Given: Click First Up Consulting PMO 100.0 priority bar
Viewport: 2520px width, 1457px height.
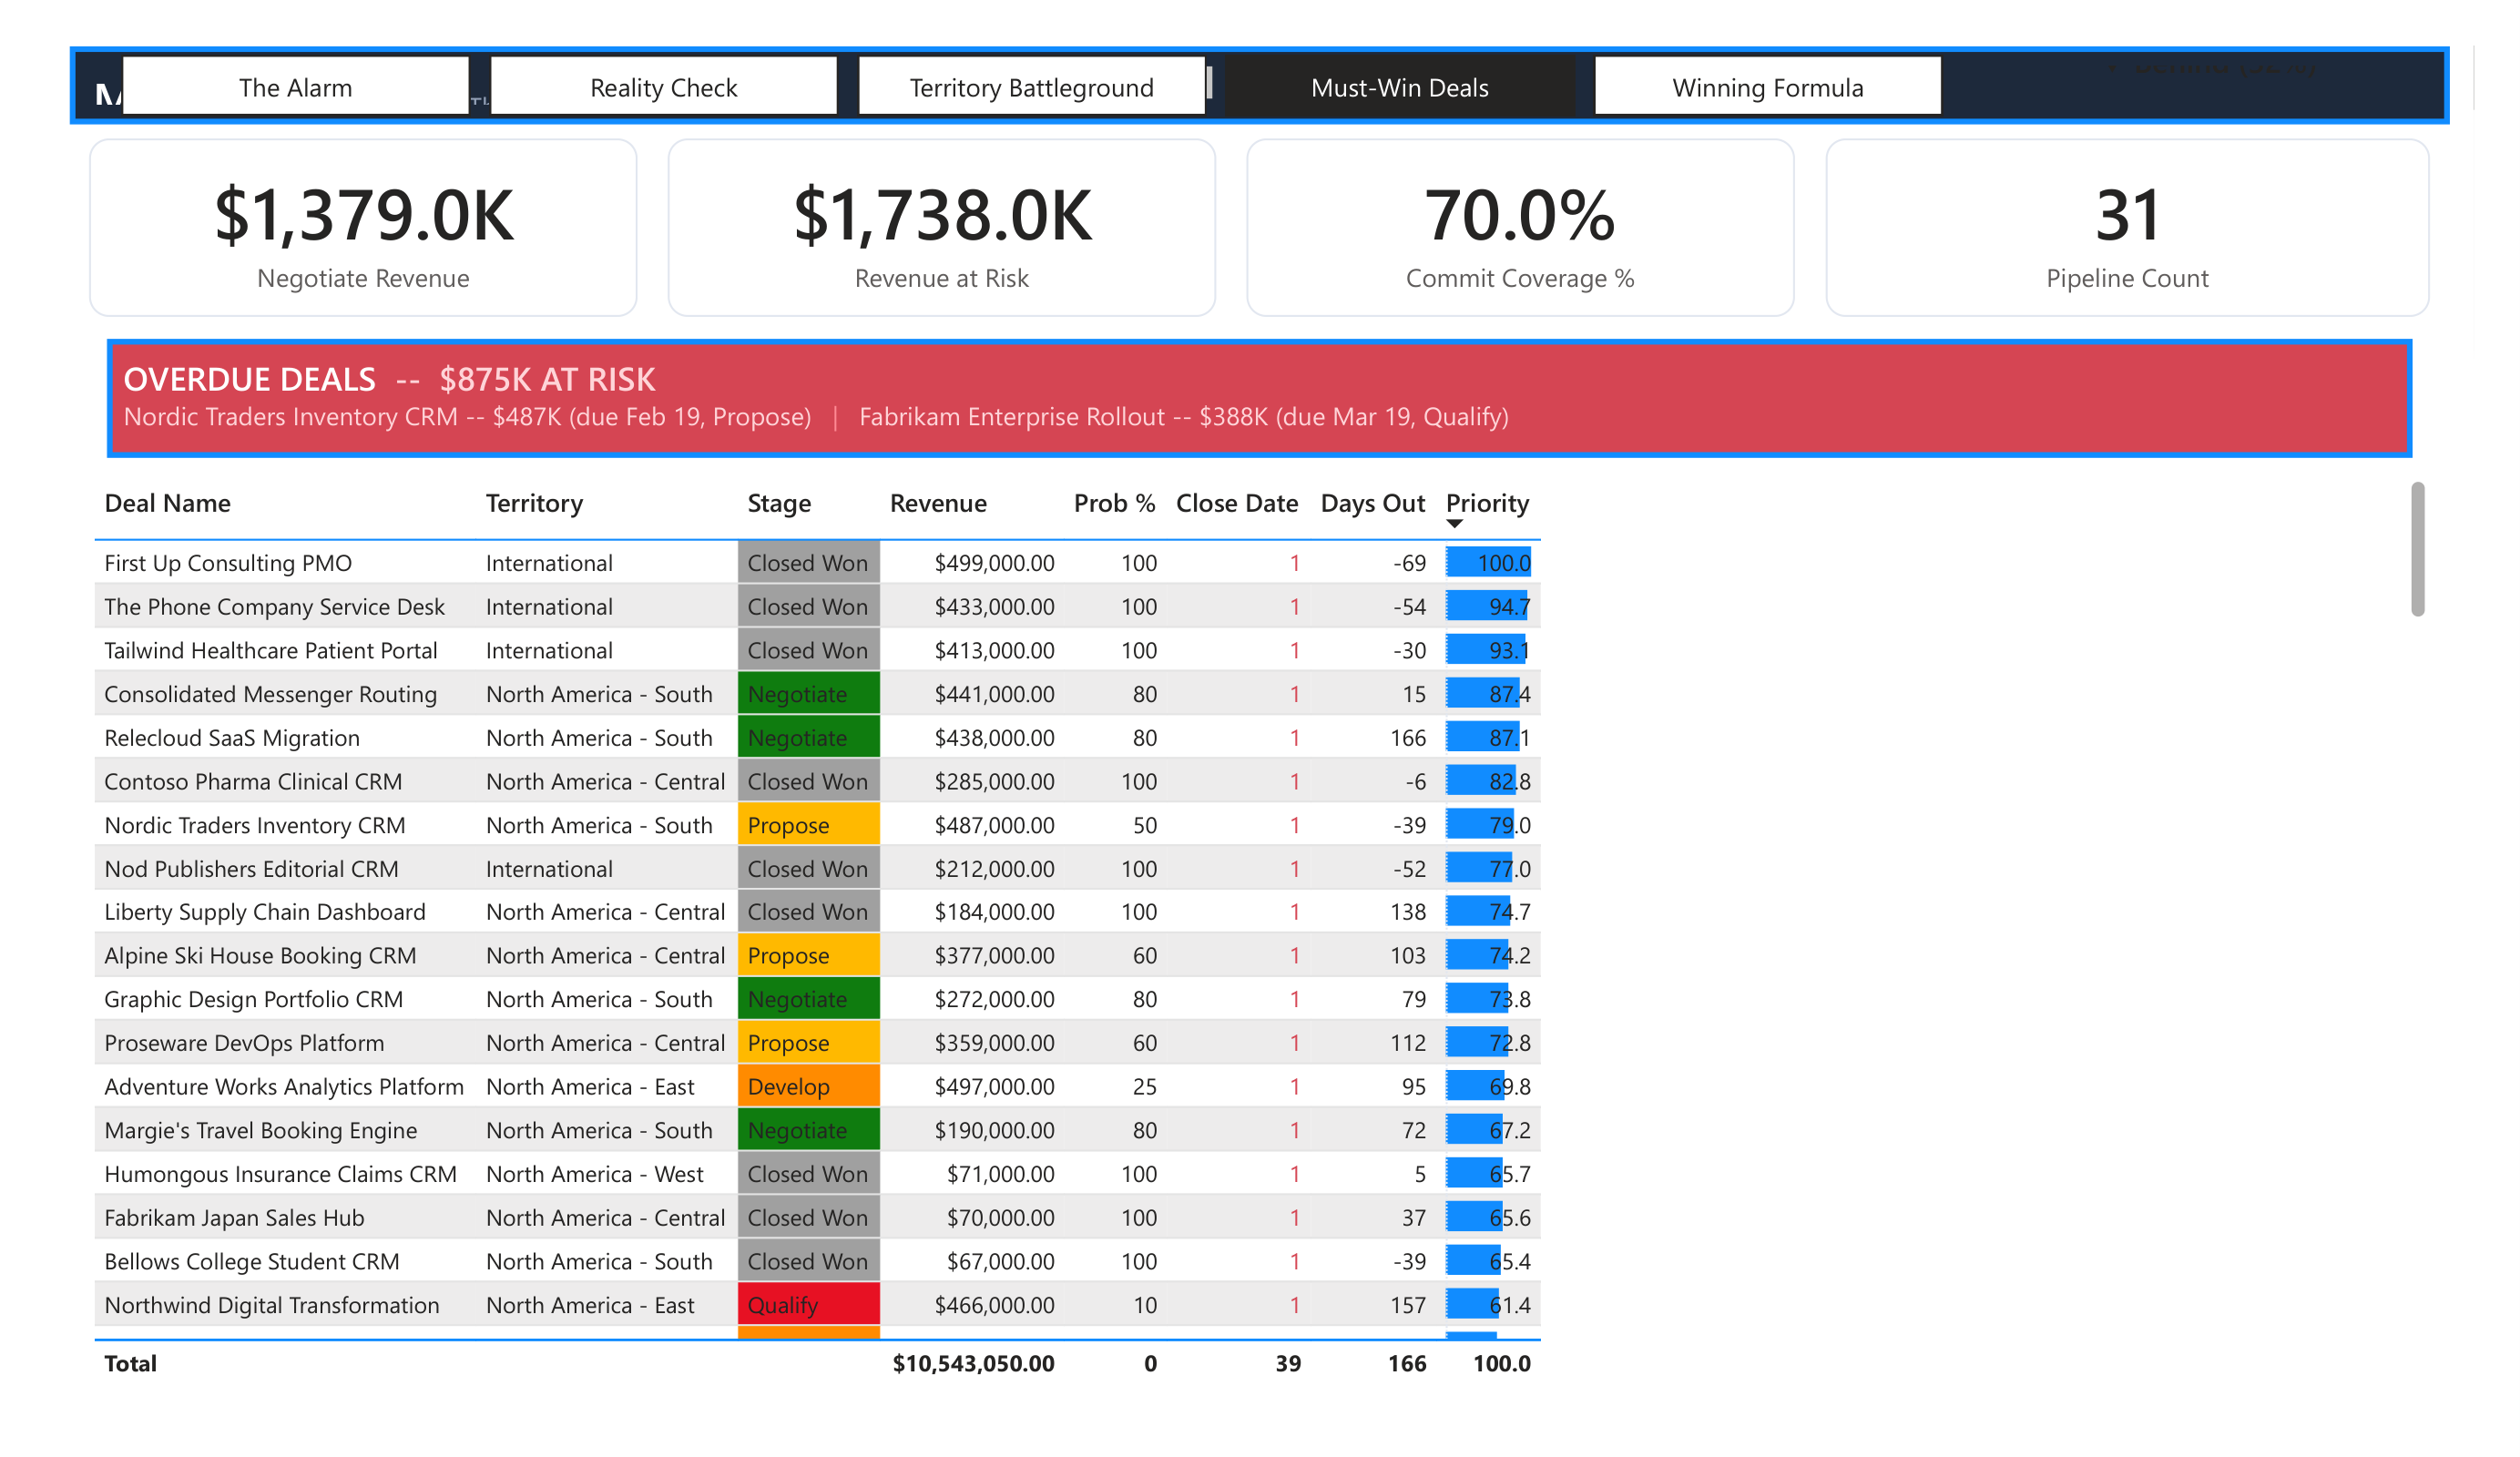Looking at the screenshot, I should pyautogui.click(x=1487, y=563).
